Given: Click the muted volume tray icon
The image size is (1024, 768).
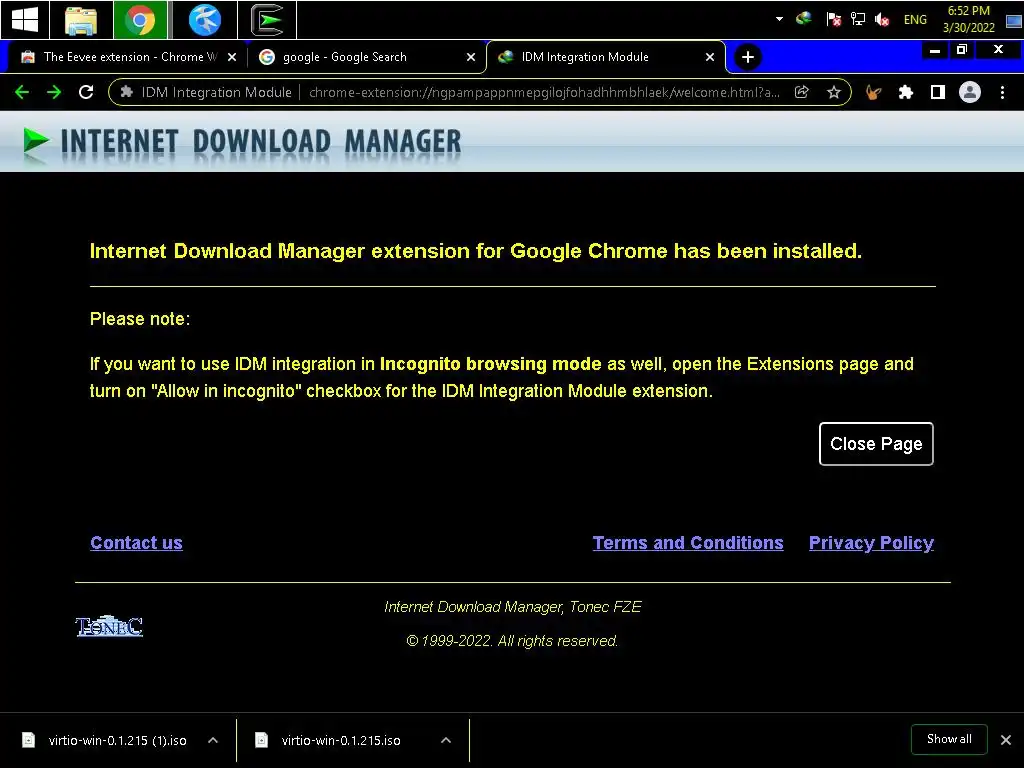Looking at the screenshot, I should [882, 20].
